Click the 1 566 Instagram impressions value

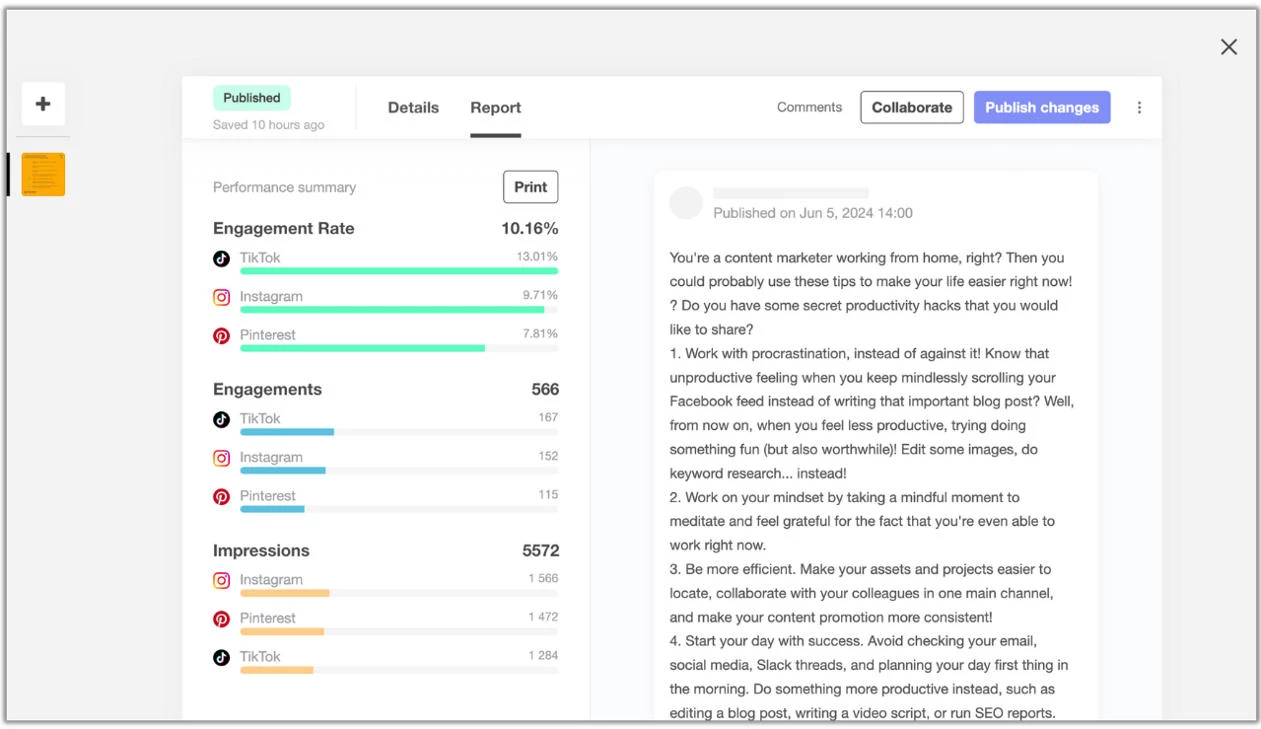point(543,578)
